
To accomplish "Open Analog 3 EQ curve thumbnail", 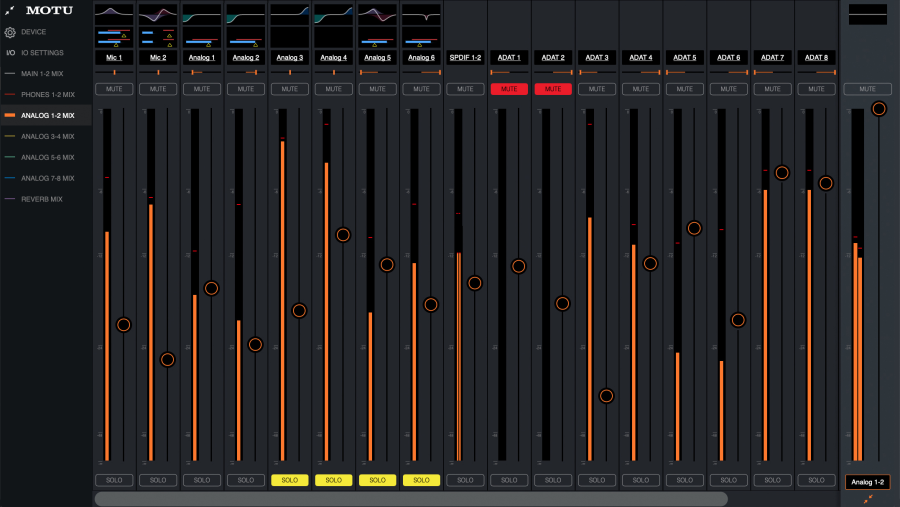I will [x=290, y=14].
